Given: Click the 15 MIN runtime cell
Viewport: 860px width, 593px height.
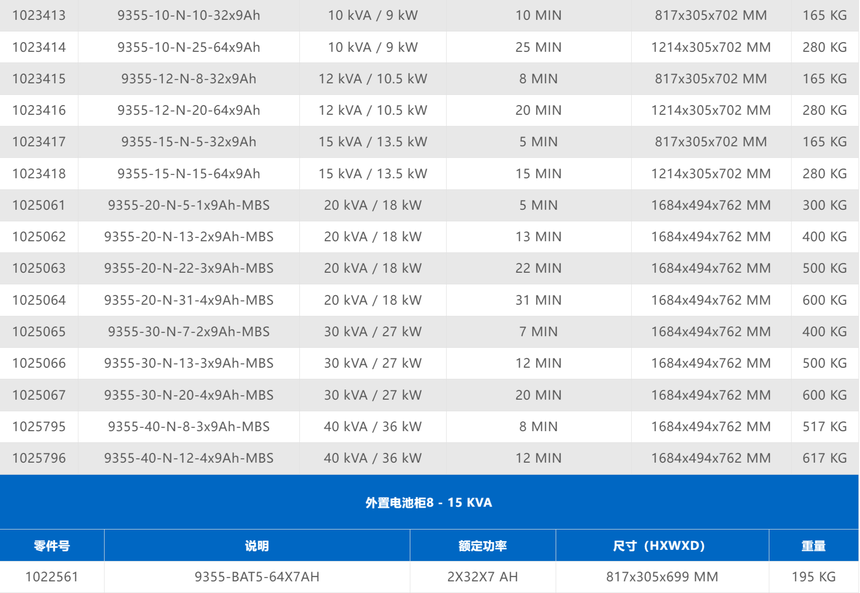Looking at the screenshot, I should point(539,173).
